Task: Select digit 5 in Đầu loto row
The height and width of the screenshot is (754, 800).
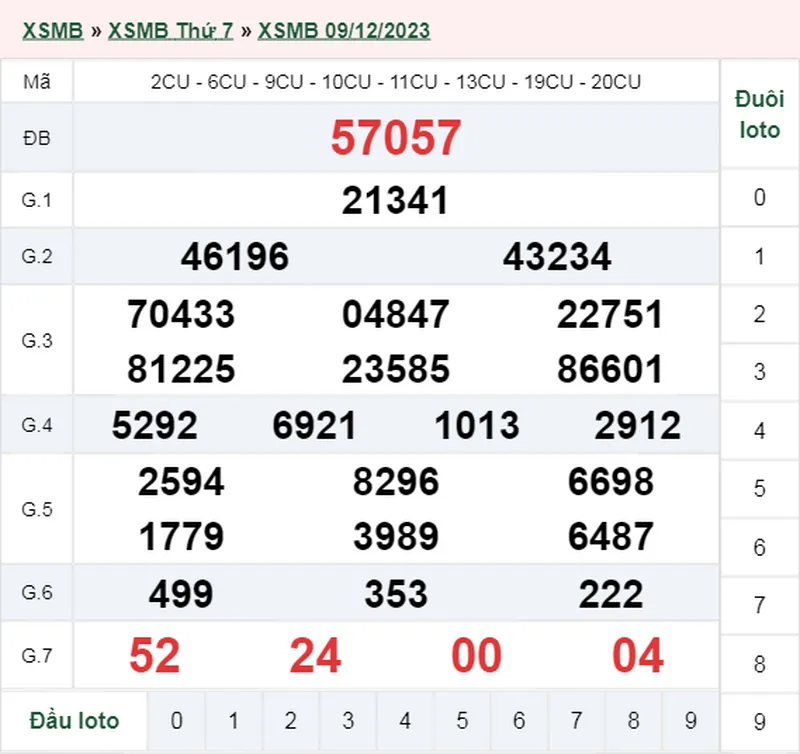Action: pyautogui.click(x=462, y=720)
